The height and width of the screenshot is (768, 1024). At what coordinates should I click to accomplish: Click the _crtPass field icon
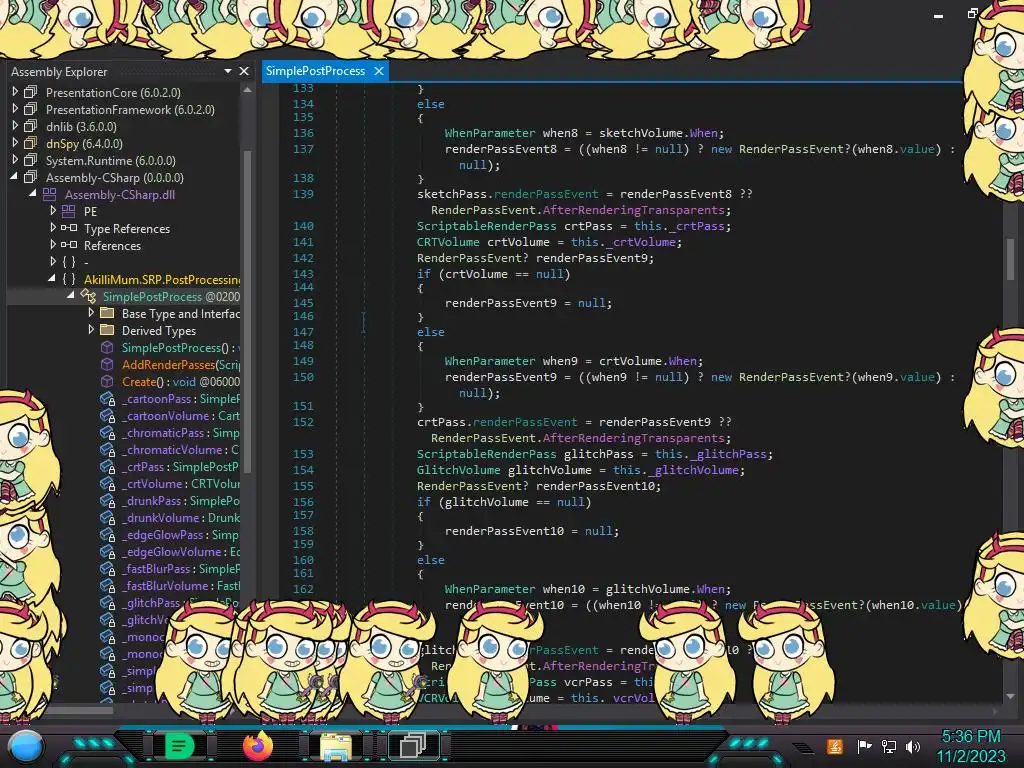108,467
